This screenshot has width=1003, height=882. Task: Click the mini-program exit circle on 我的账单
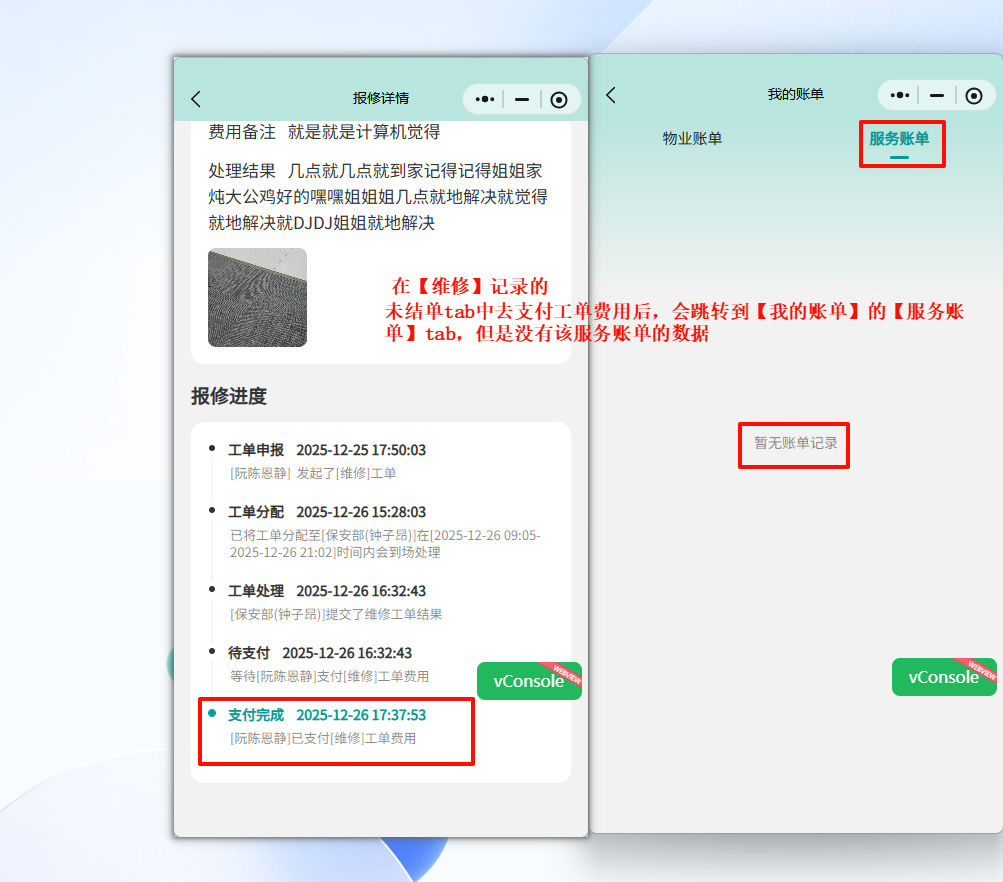click(x=973, y=95)
